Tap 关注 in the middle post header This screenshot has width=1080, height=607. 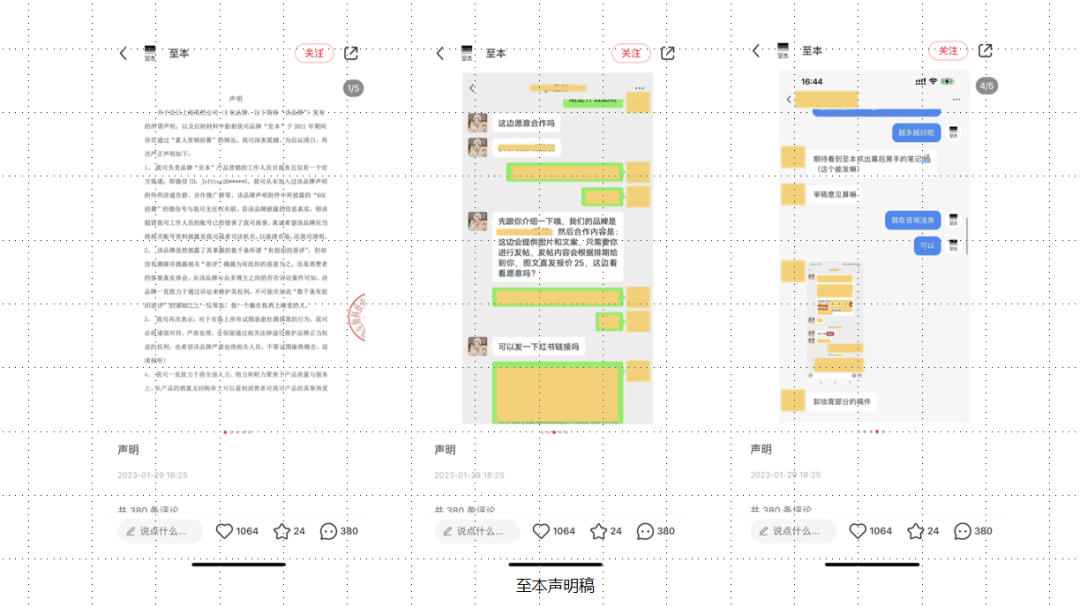631,53
